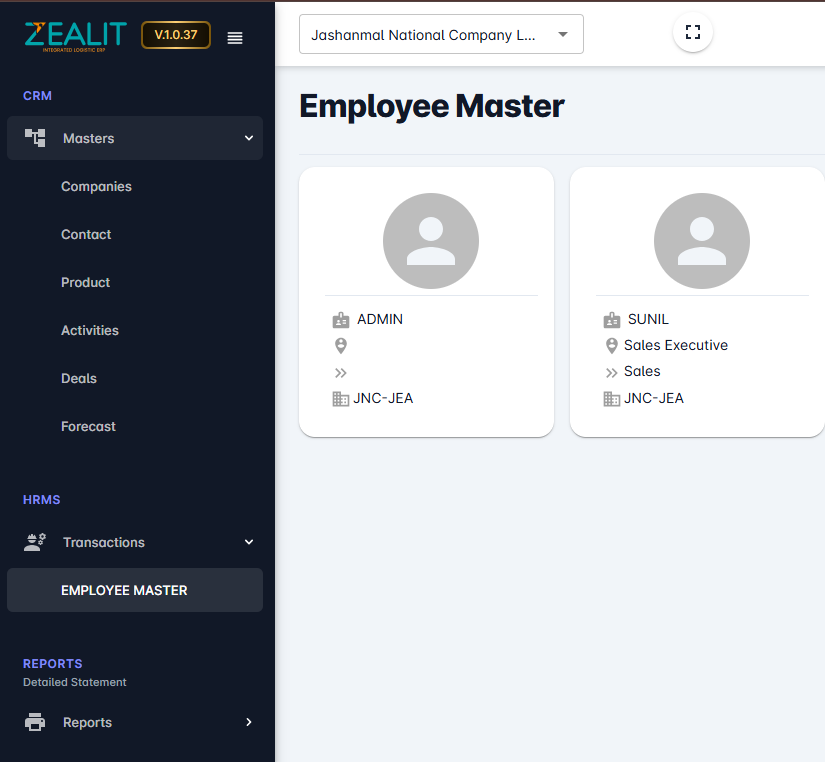This screenshot has height=762, width=825.
Task: Select Forecast in the sidebar
Action: coord(88,426)
